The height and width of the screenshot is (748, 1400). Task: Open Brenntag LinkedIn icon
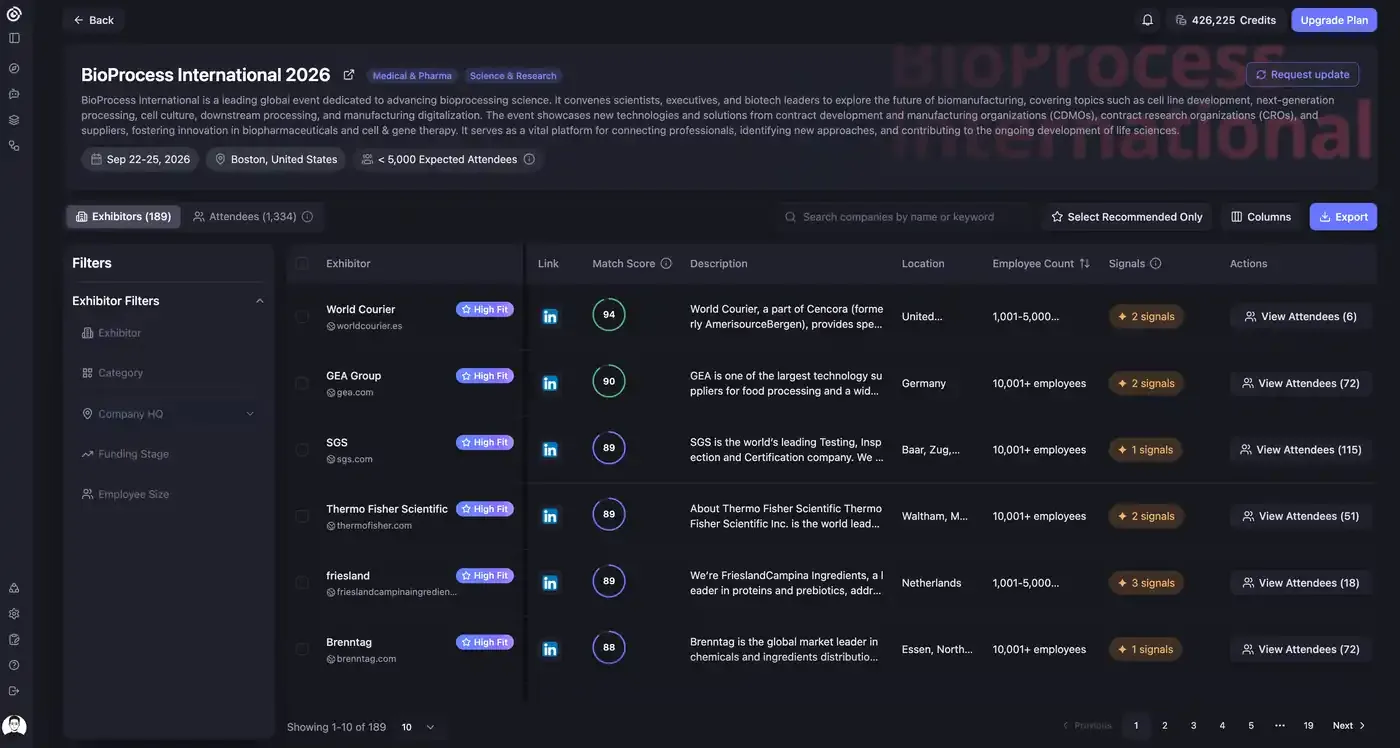550,649
